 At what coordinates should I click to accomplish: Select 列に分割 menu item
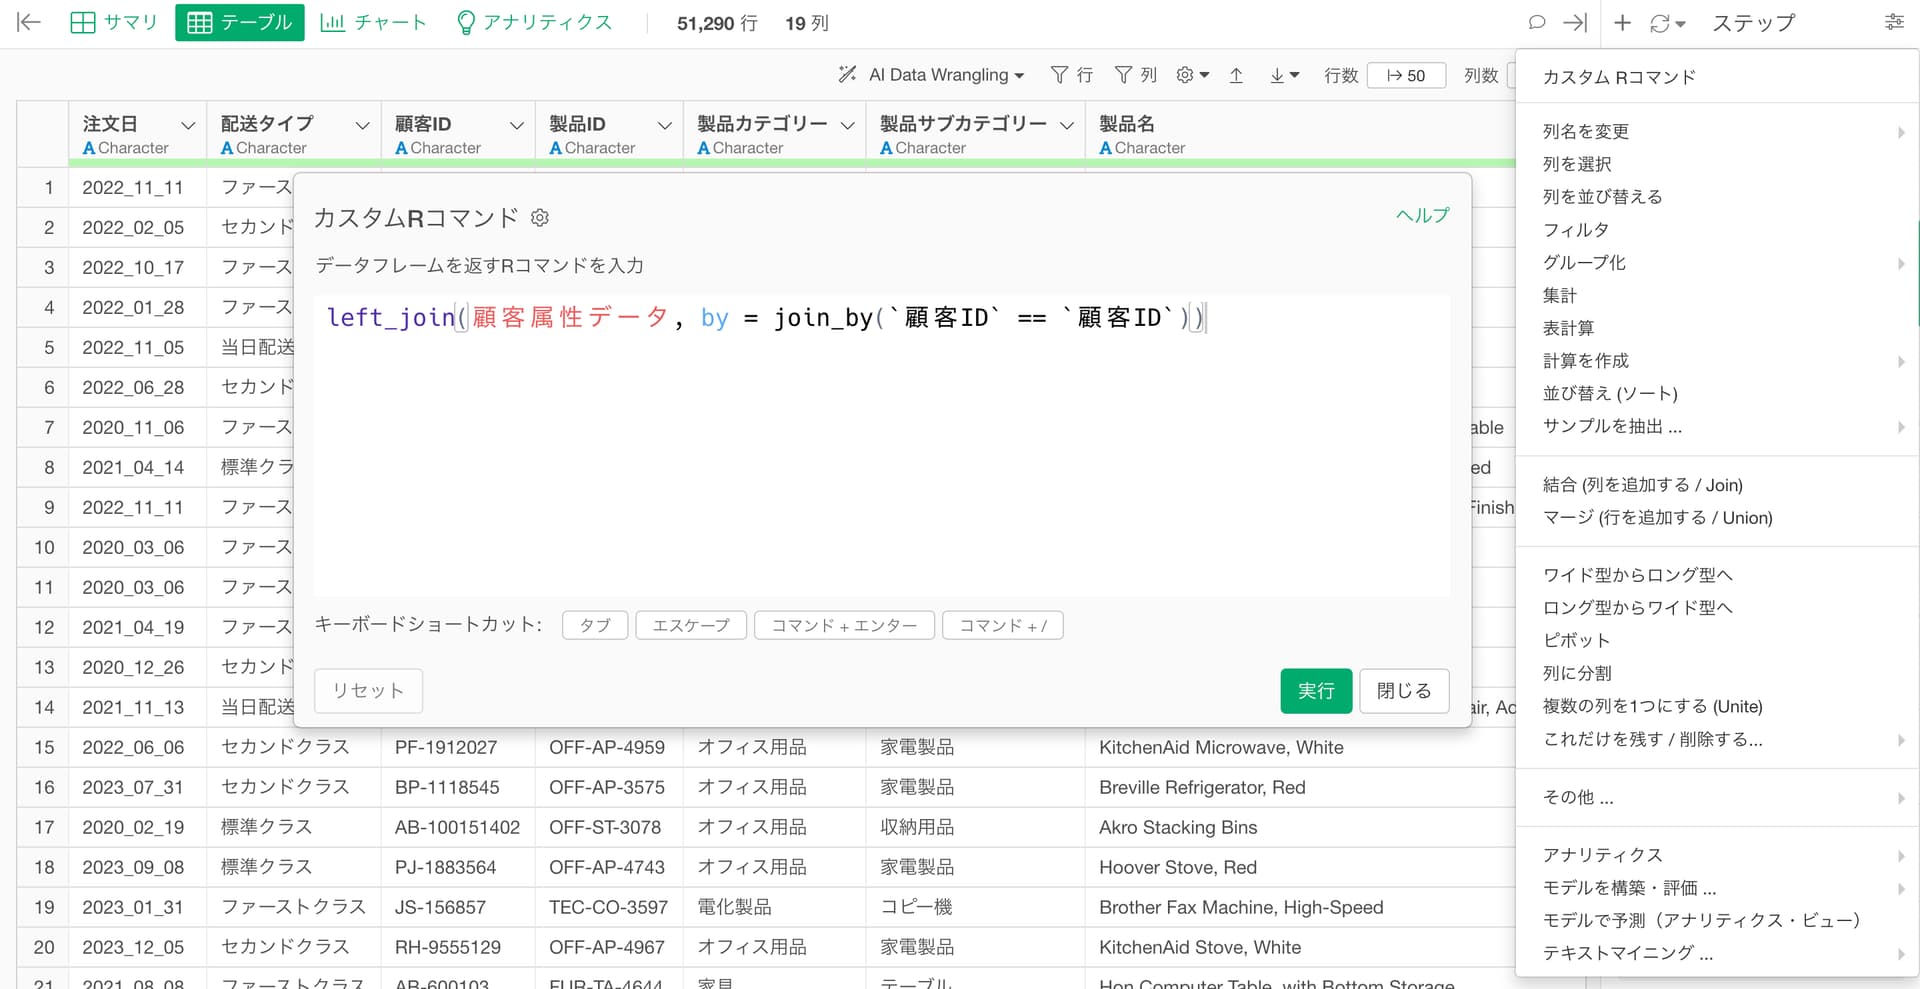pos(1717,674)
